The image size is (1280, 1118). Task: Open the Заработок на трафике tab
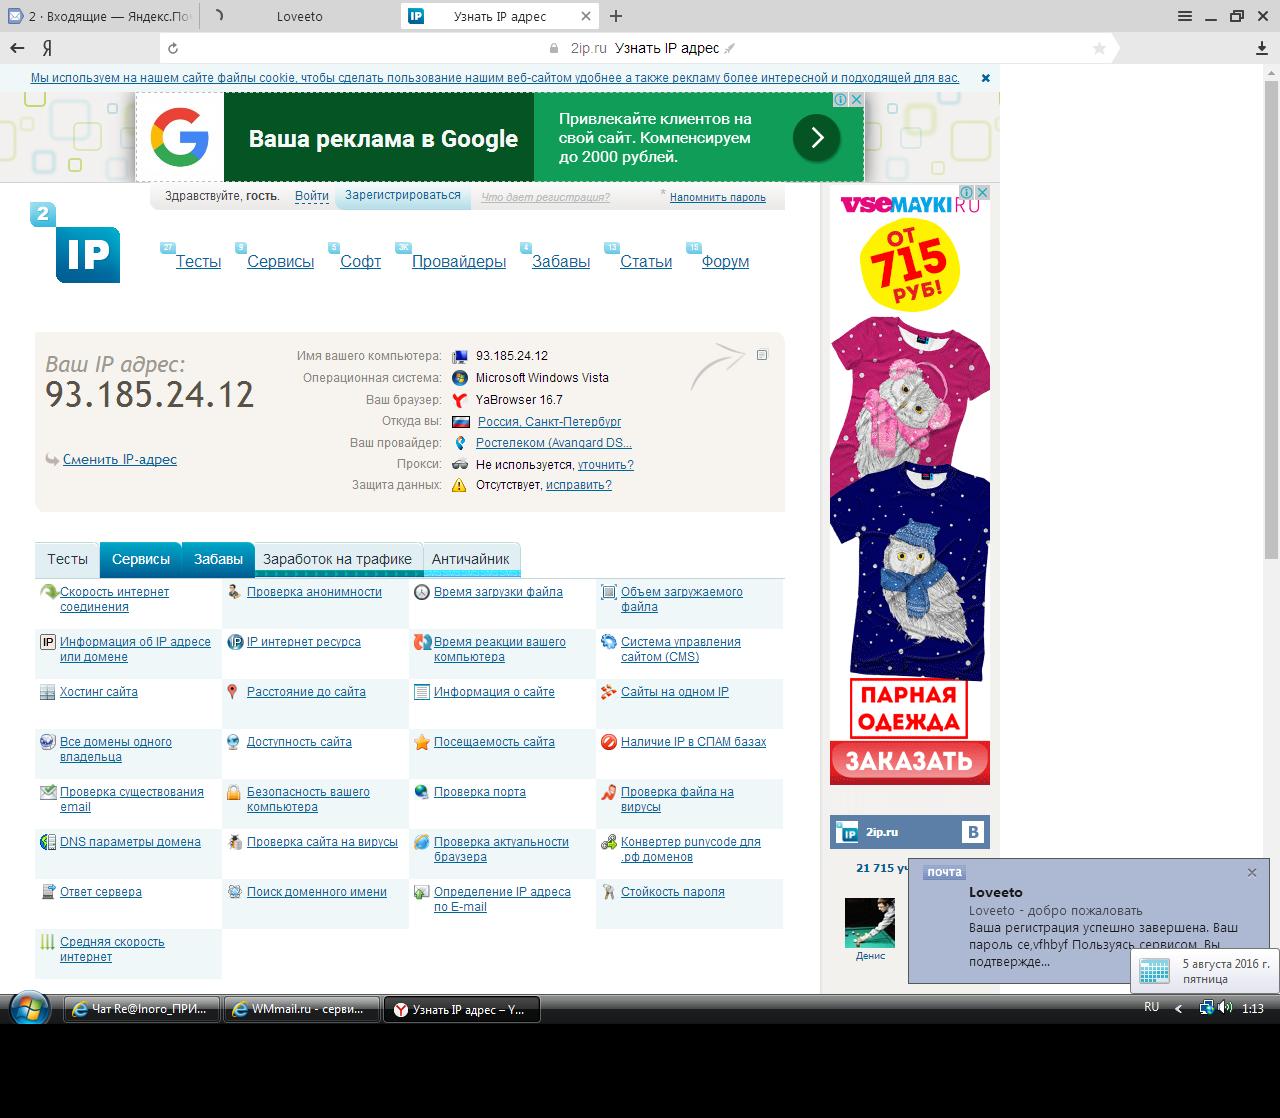[338, 559]
